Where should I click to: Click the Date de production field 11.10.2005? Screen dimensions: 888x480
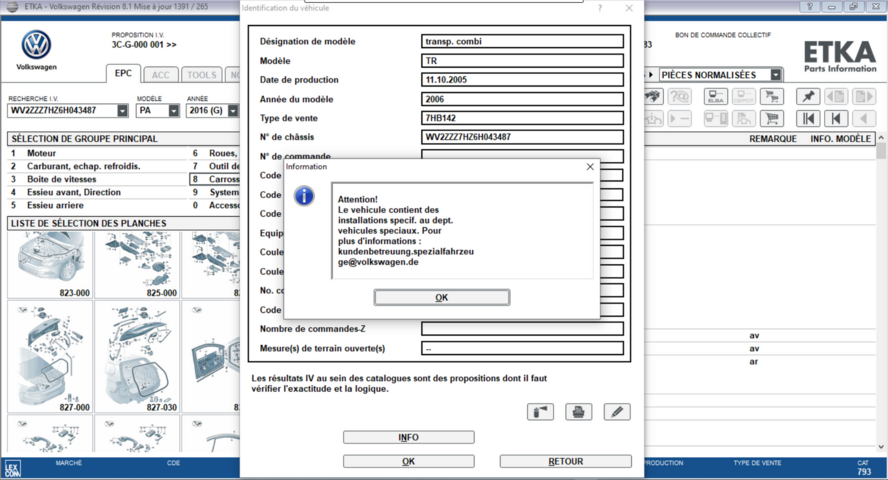coord(522,80)
